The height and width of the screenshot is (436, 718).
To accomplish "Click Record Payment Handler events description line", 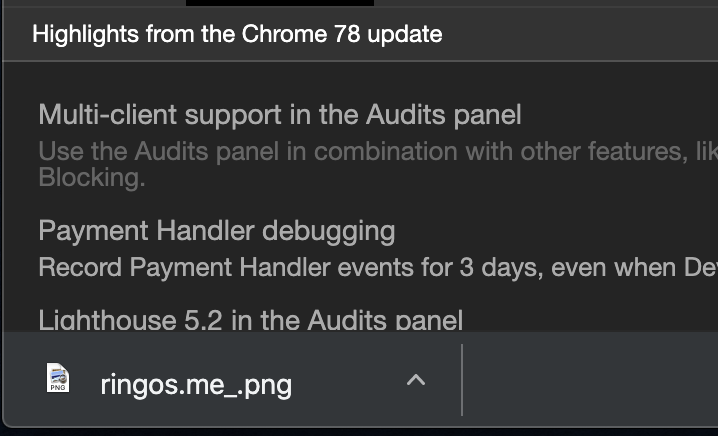I will 378,267.
